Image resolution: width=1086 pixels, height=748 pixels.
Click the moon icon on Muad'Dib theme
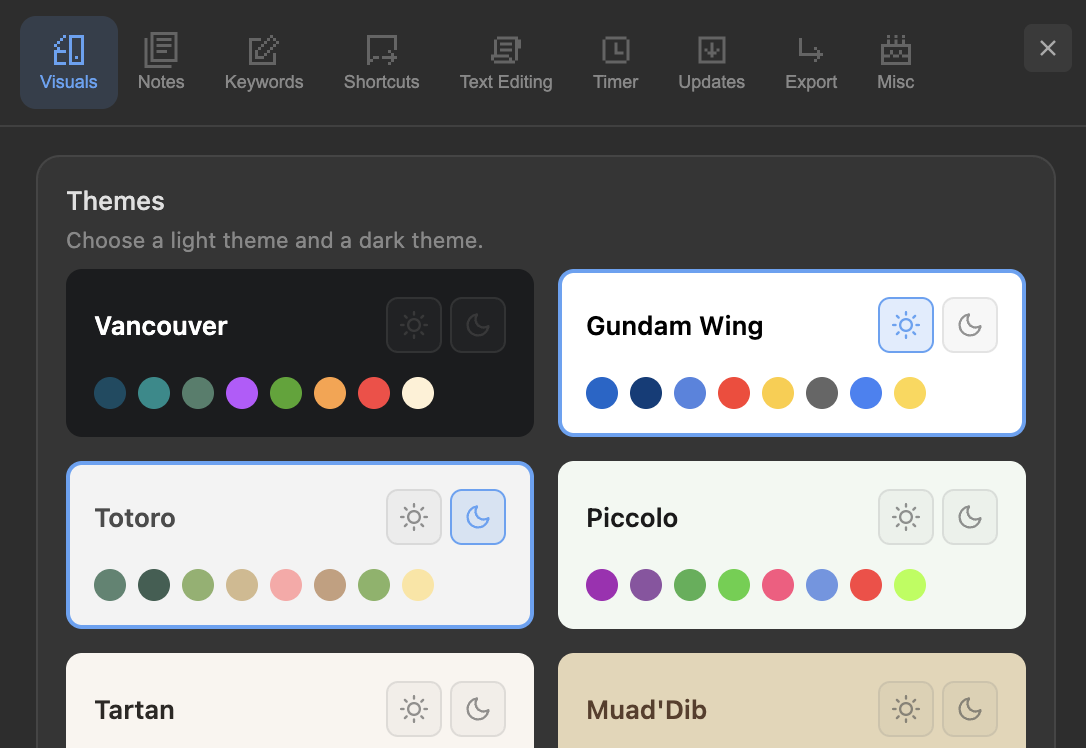coord(970,709)
